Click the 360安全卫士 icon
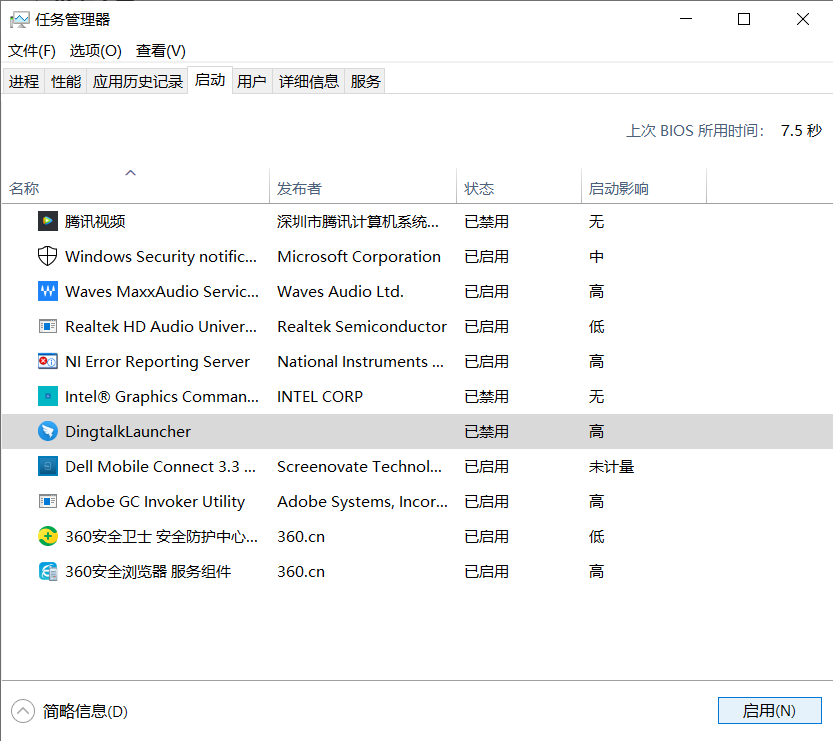Viewport: 833px width, 741px height. [48, 536]
